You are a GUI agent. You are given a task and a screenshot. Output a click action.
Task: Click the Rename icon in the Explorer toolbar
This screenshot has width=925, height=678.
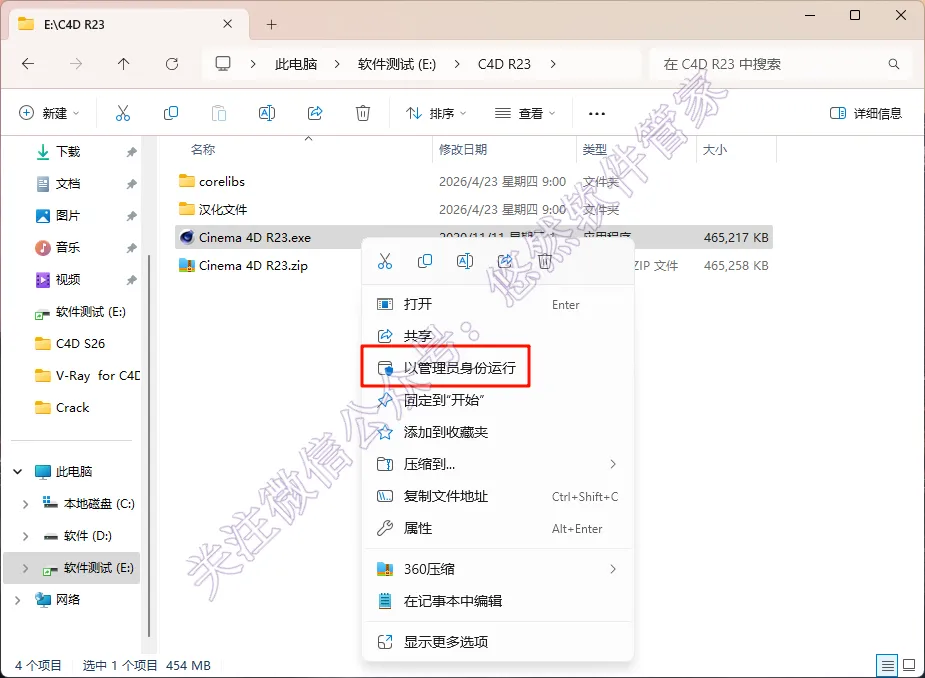267,113
